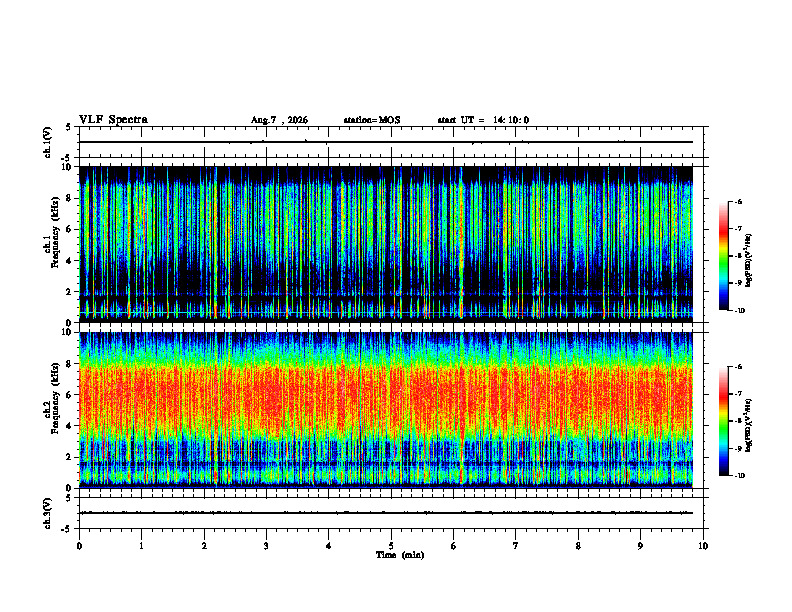Click time axis tick label "7"
The width and height of the screenshot is (792, 612).
[516, 546]
